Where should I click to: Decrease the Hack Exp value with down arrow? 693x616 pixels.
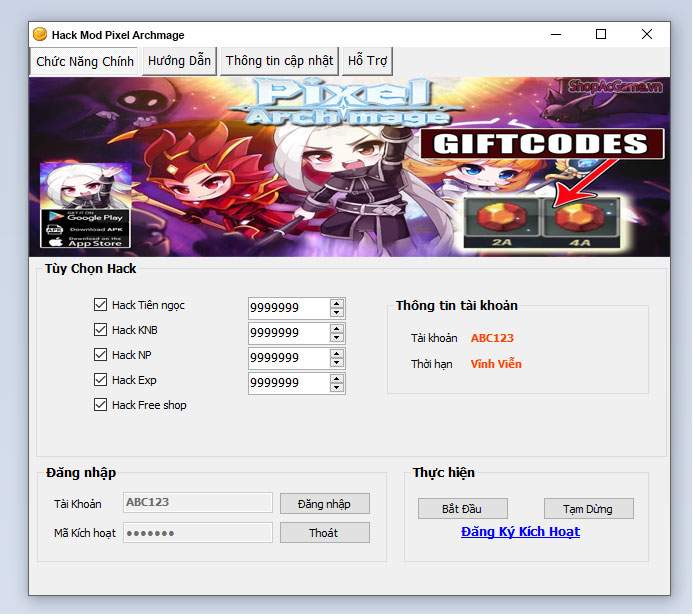pyautogui.click(x=337, y=388)
